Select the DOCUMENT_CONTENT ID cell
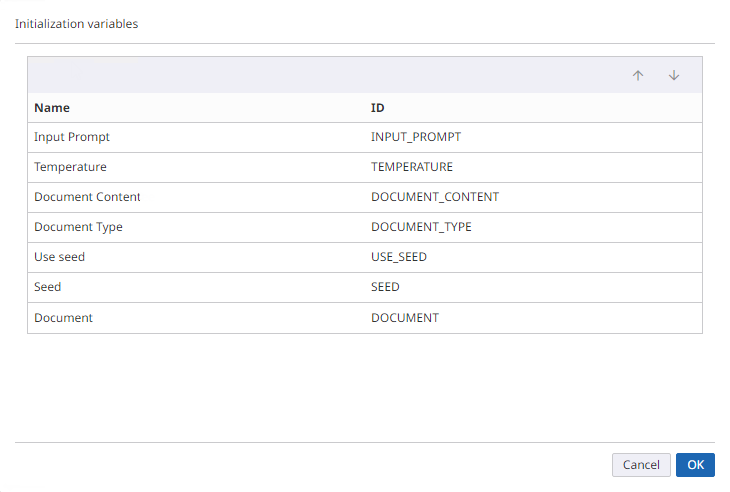The image size is (730, 492). (434, 197)
